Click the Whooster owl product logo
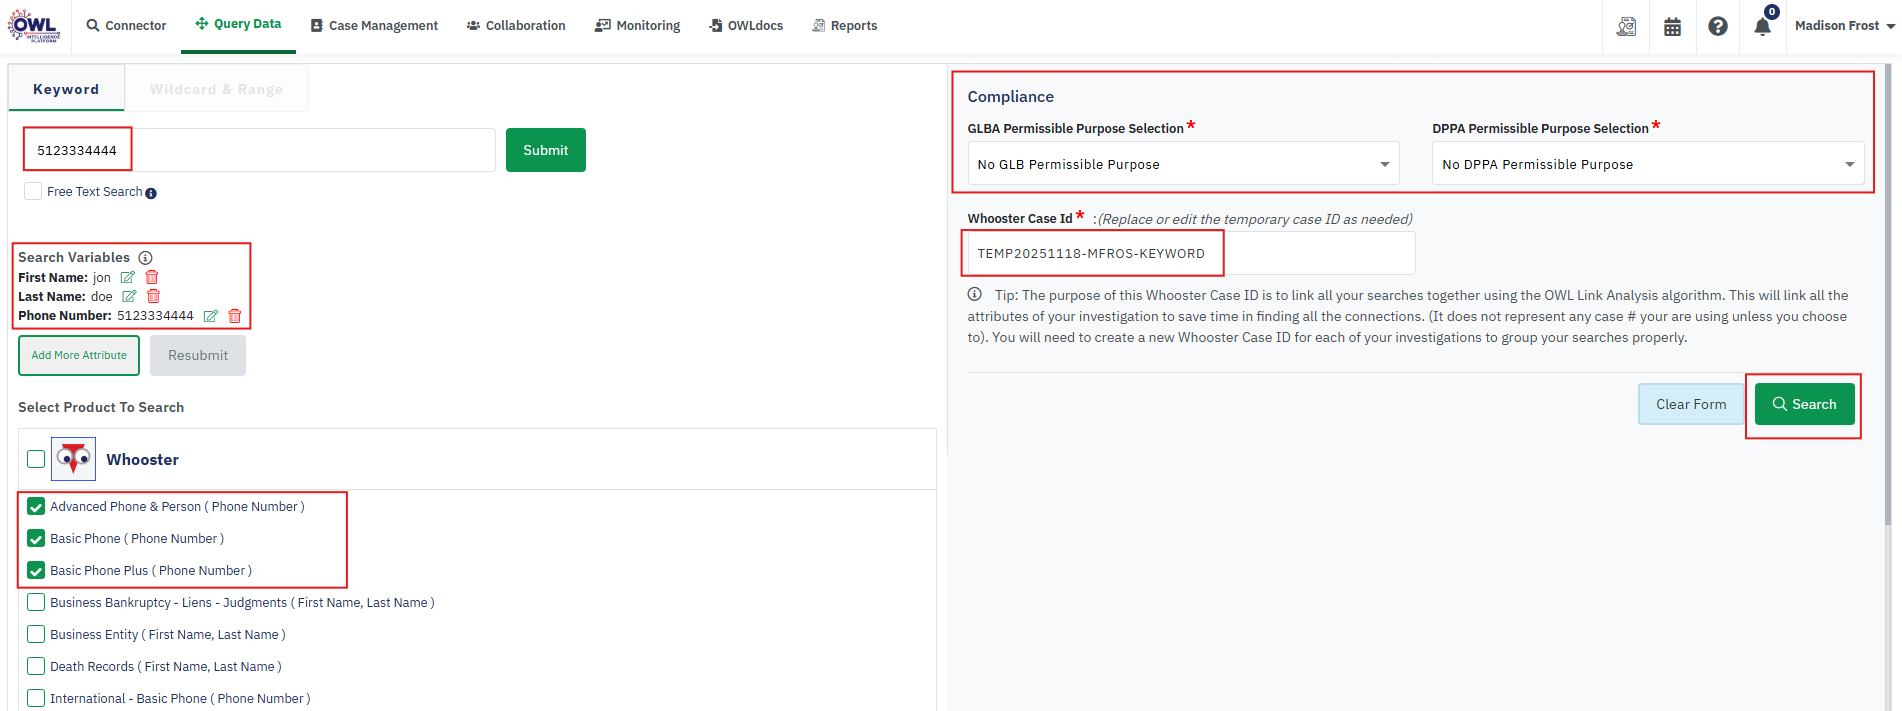The width and height of the screenshot is (1902, 711). click(73, 459)
